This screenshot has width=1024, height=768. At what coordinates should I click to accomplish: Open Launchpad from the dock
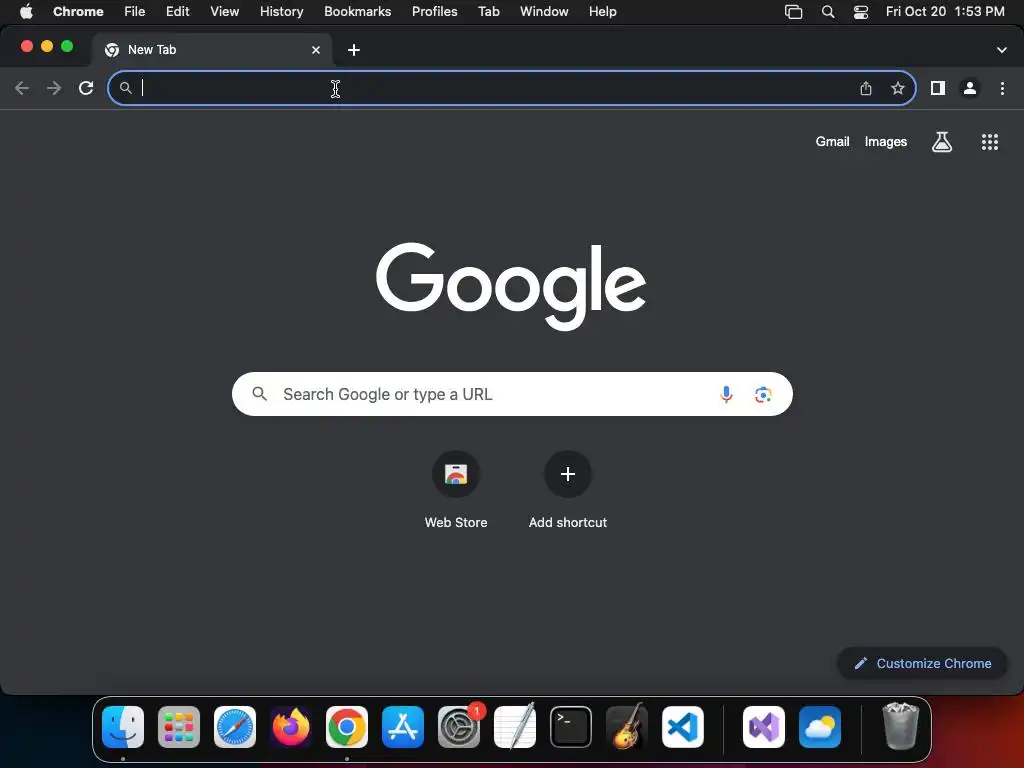179,727
